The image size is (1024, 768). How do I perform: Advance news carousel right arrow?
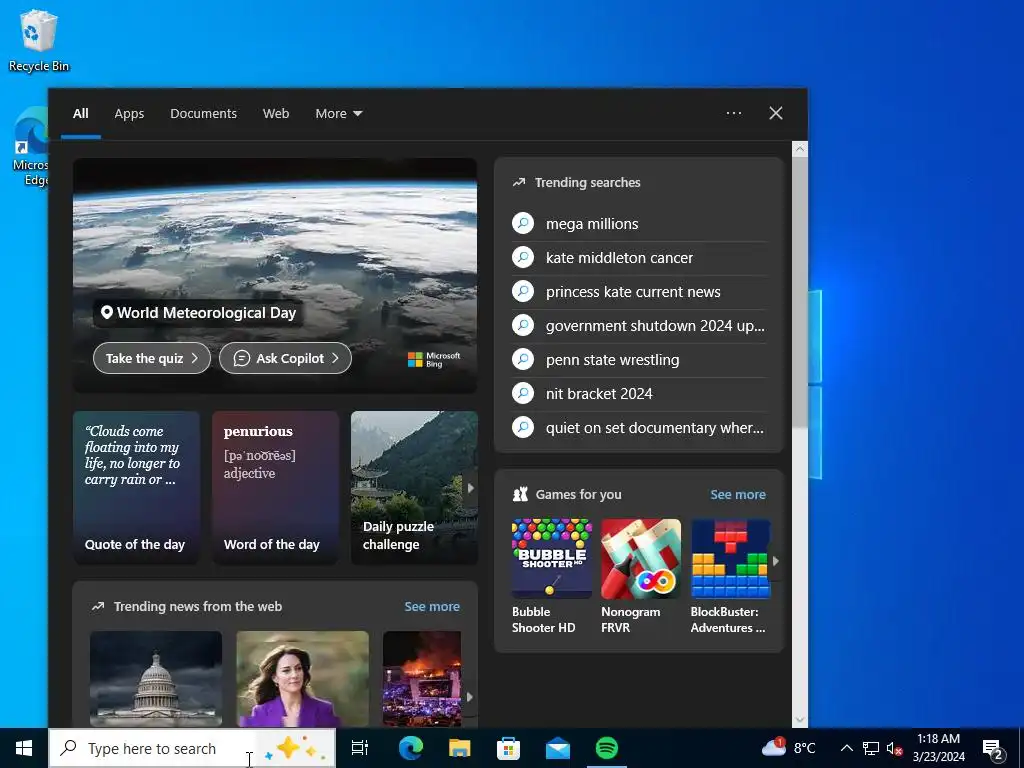coord(470,697)
